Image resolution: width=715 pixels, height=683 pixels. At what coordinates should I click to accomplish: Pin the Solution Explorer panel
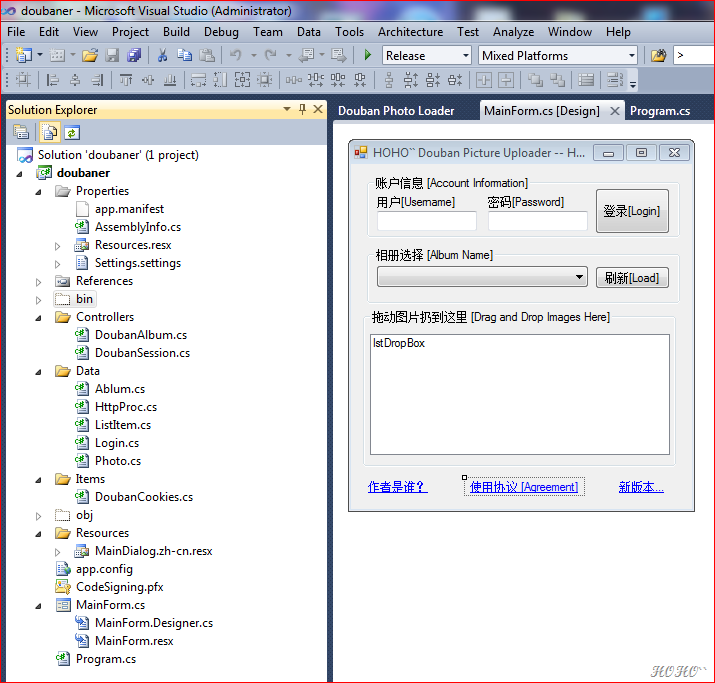pos(302,109)
